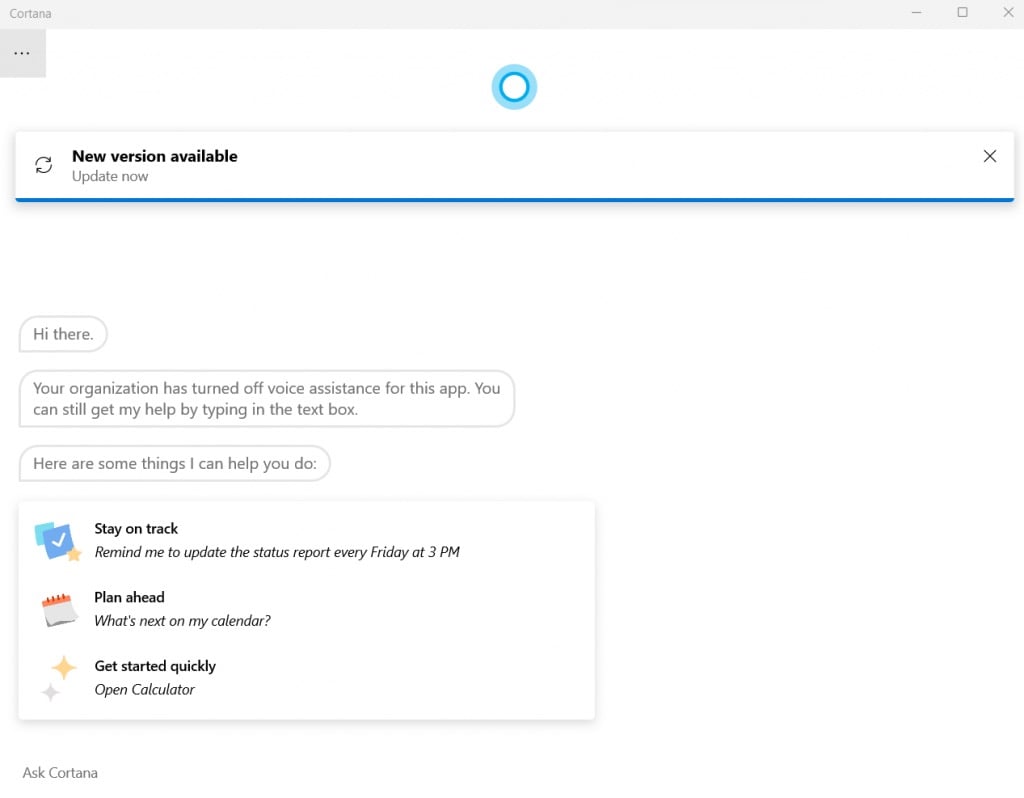Dismiss the new version notification banner
Image resolution: width=1024 pixels, height=798 pixels.
pyautogui.click(x=989, y=156)
